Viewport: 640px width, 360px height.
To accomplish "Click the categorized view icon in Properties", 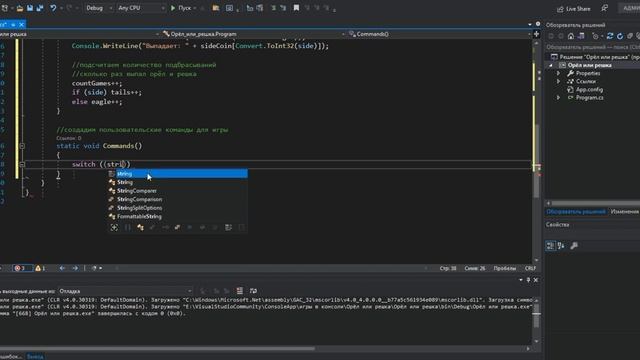I will [550, 246].
